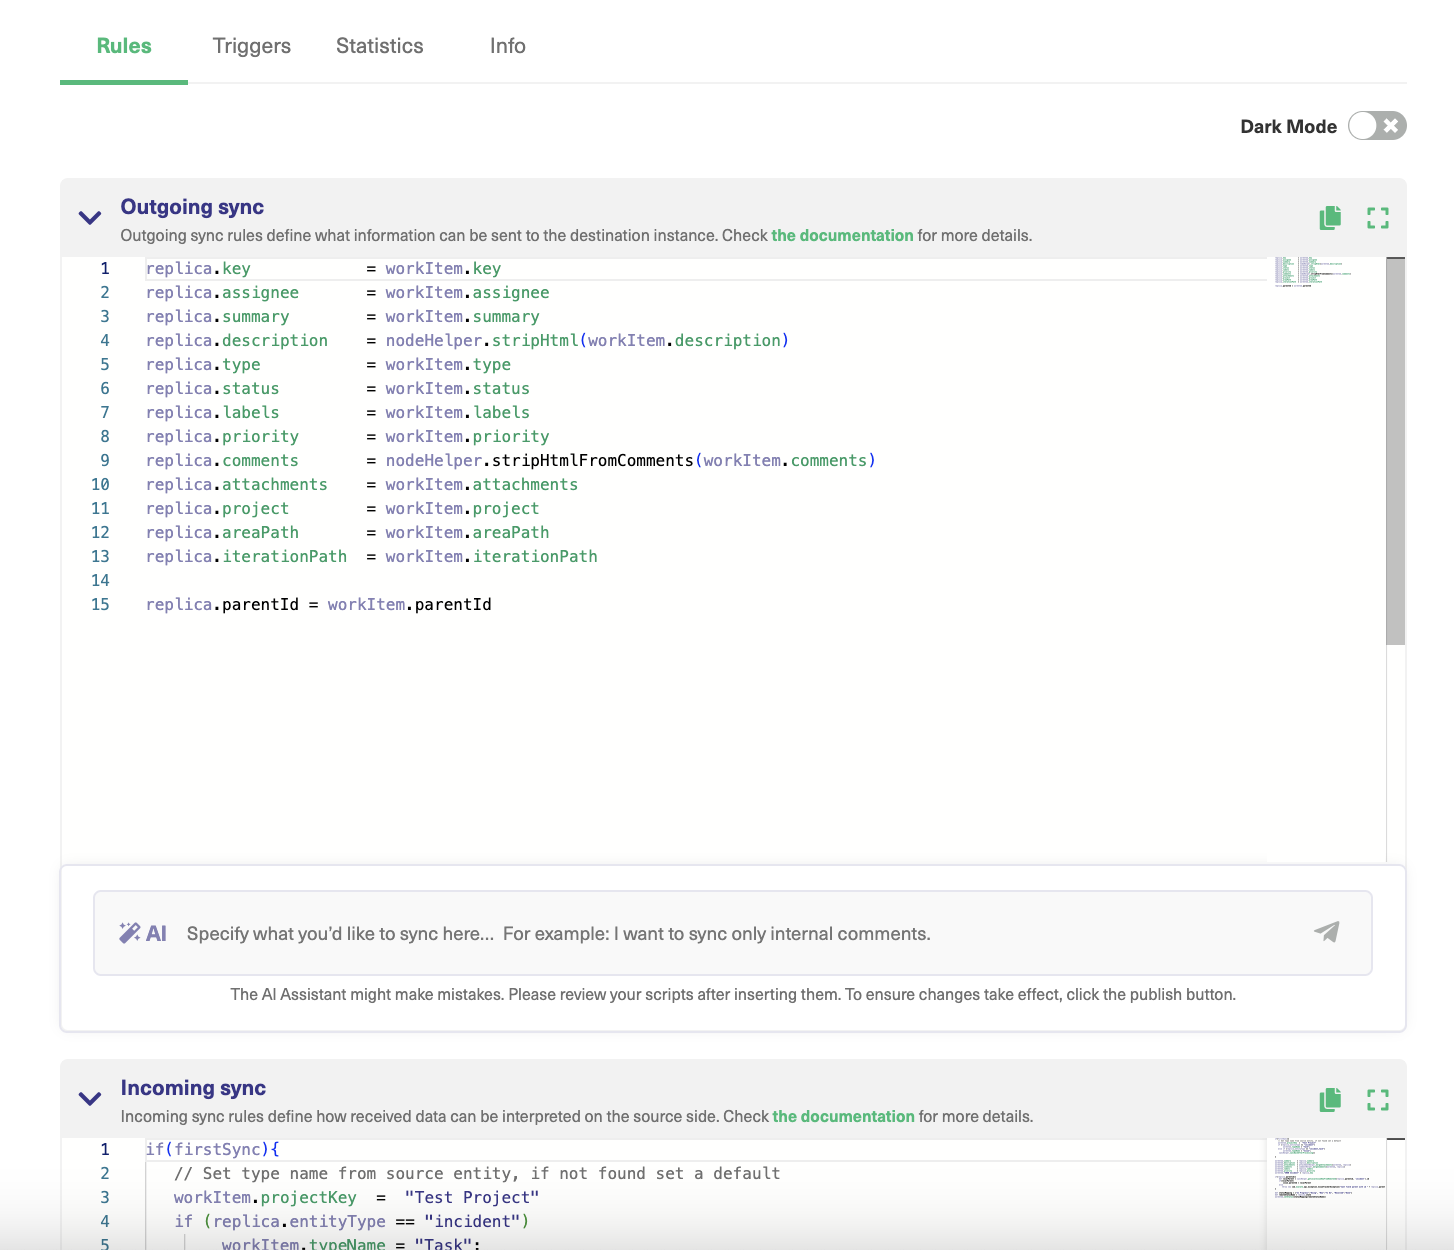Open the Incoming sync documentation link
Image resolution: width=1454 pixels, height=1250 pixels.
842,1116
